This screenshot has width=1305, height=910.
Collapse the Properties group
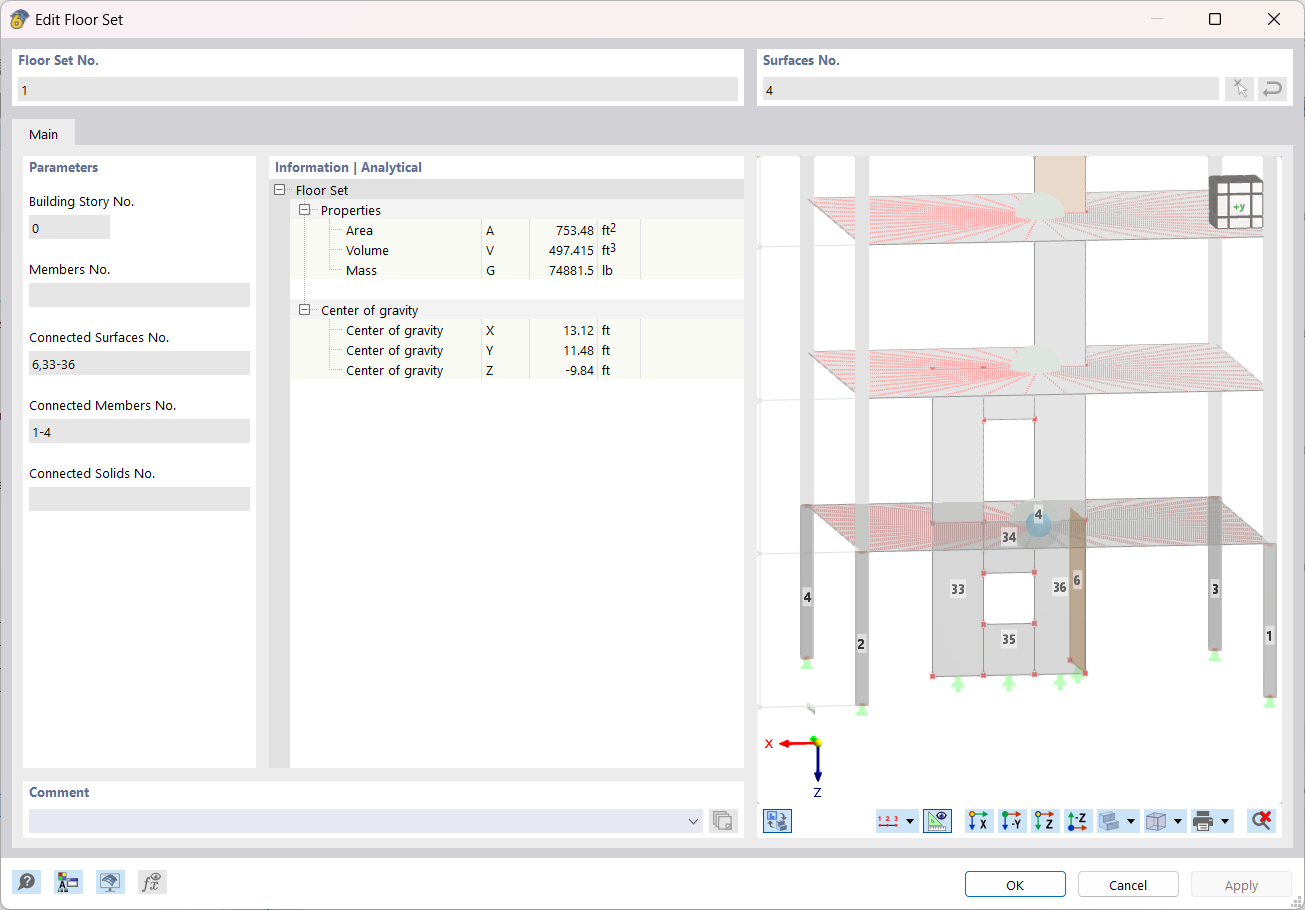click(304, 210)
